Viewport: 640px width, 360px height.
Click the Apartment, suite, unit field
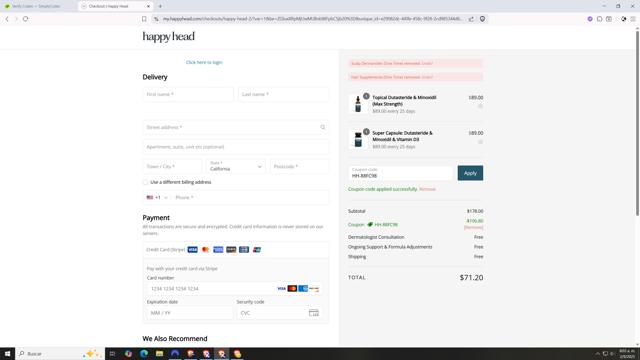tap(236, 147)
